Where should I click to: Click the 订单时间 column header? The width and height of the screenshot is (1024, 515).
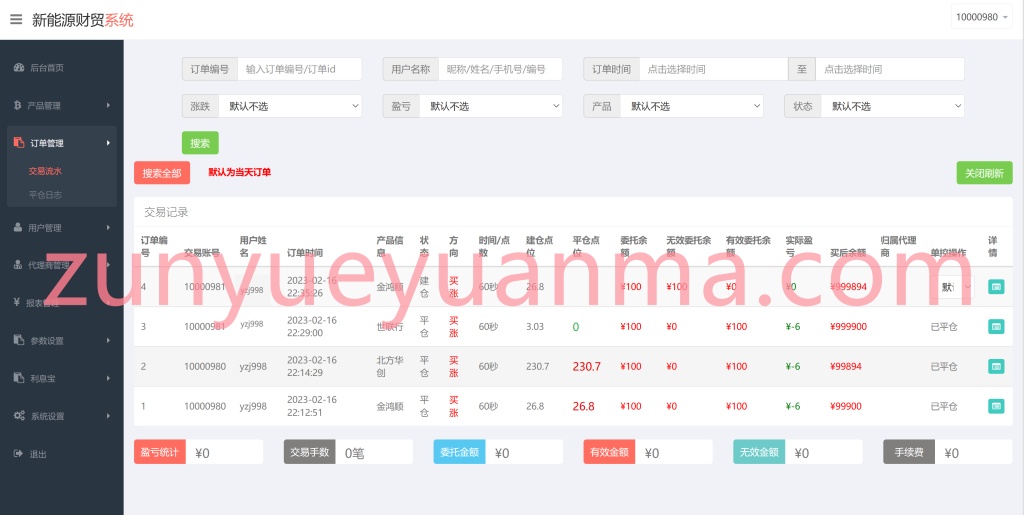[305, 253]
